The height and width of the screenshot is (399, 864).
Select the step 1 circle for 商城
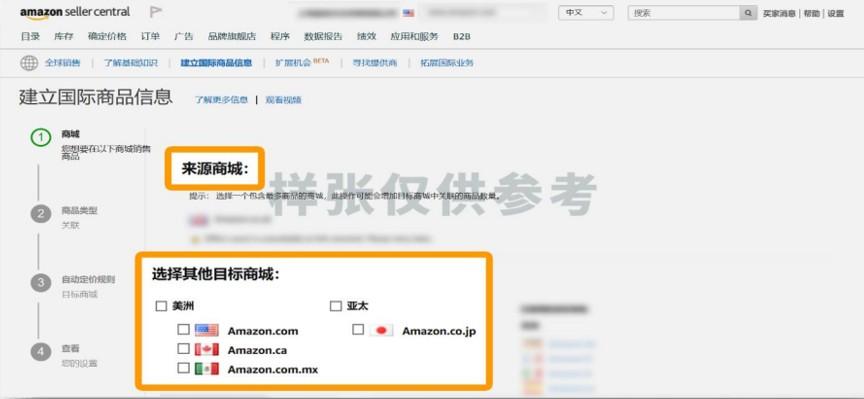(x=41, y=137)
